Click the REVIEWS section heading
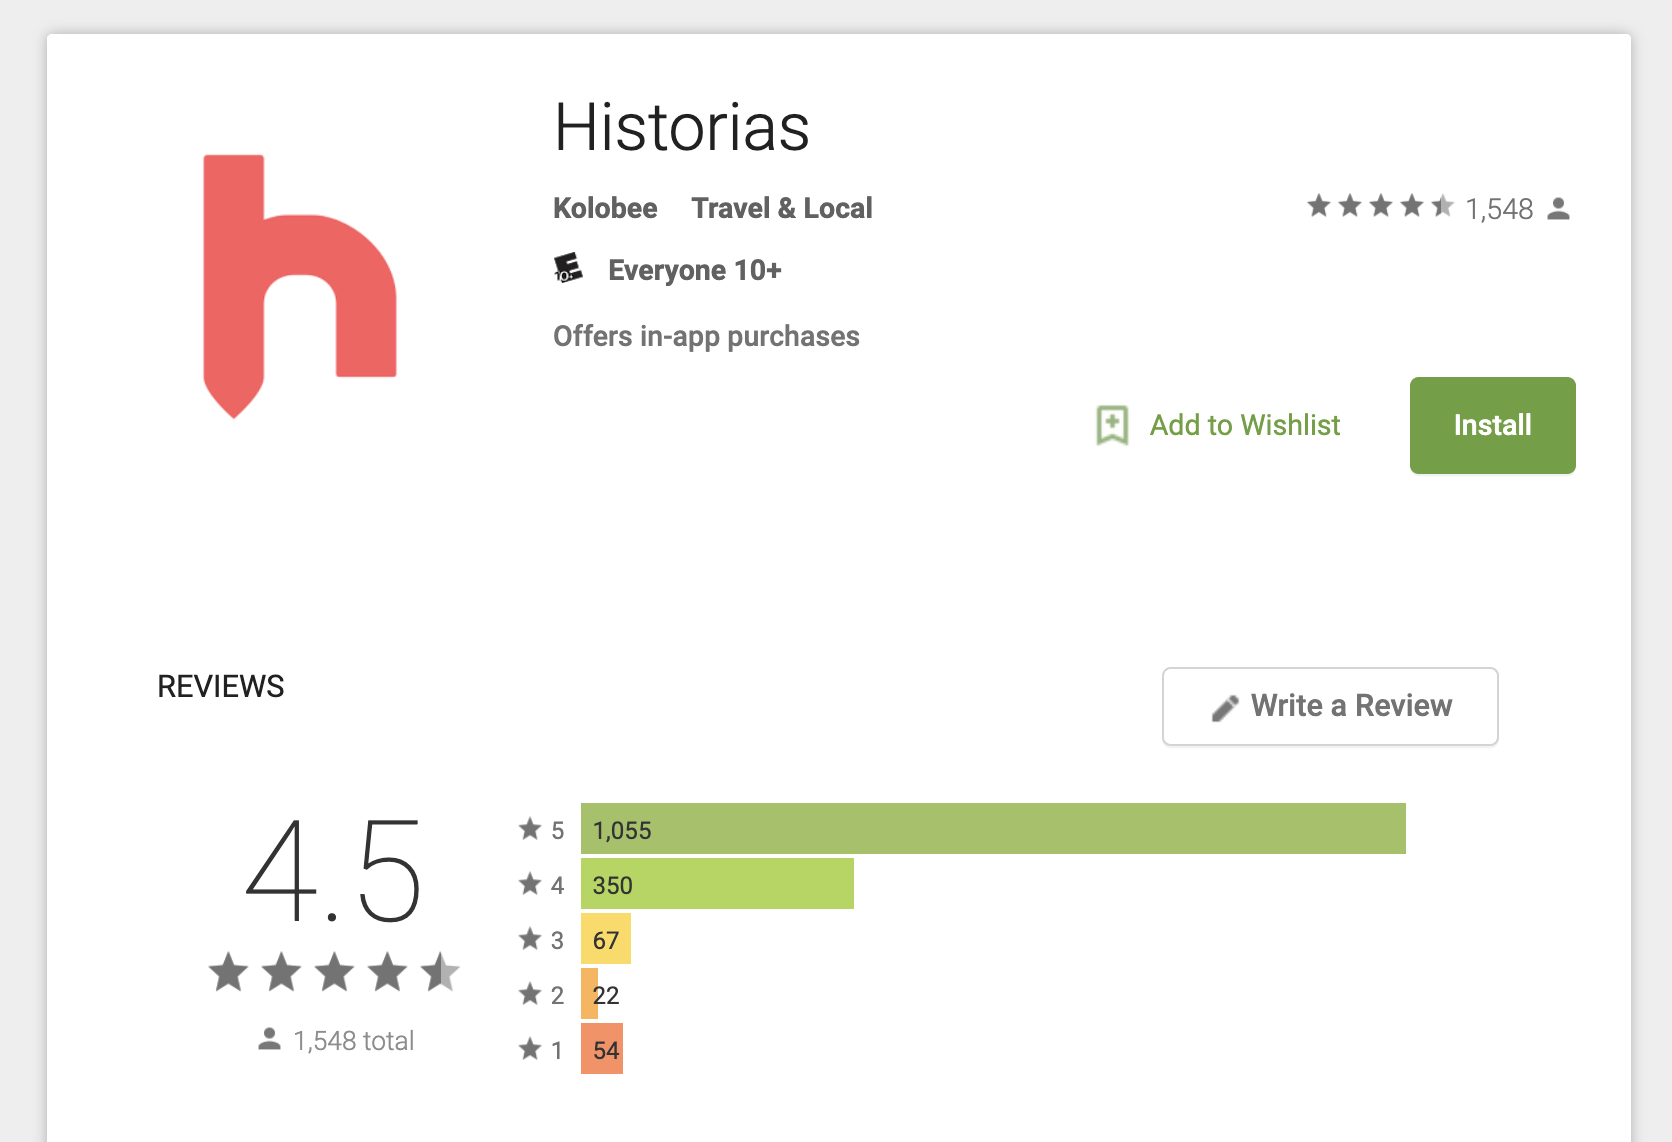 [221, 687]
